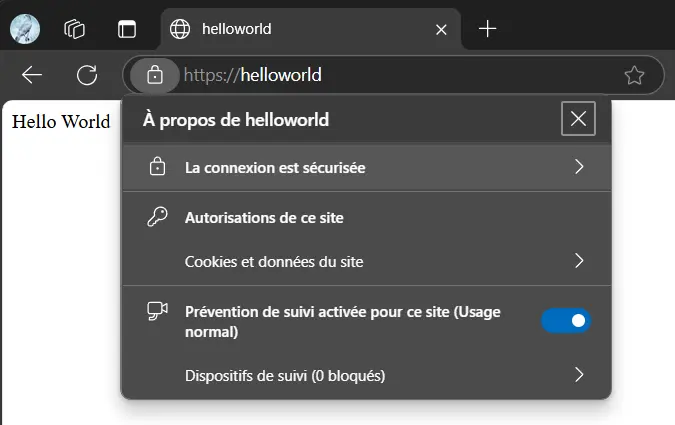Click La connexion est sécurisée

(275, 167)
